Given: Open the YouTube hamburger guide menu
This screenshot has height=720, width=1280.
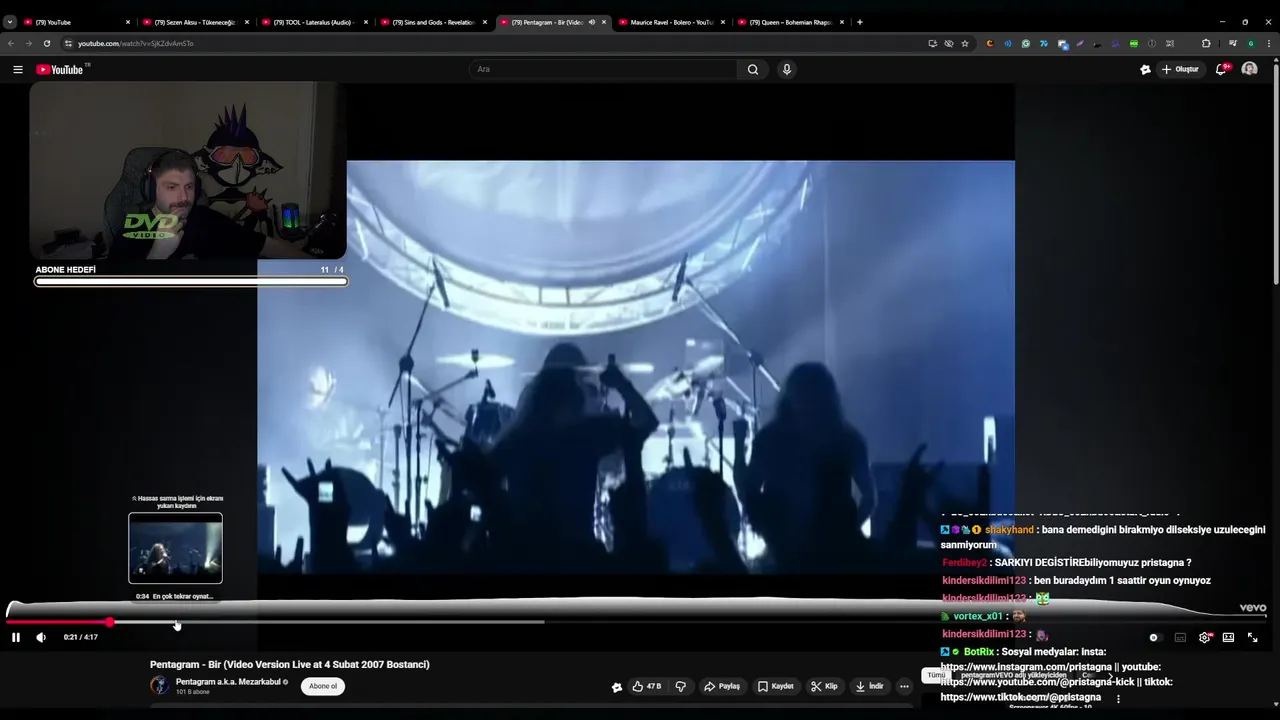Looking at the screenshot, I should [x=17, y=69].
